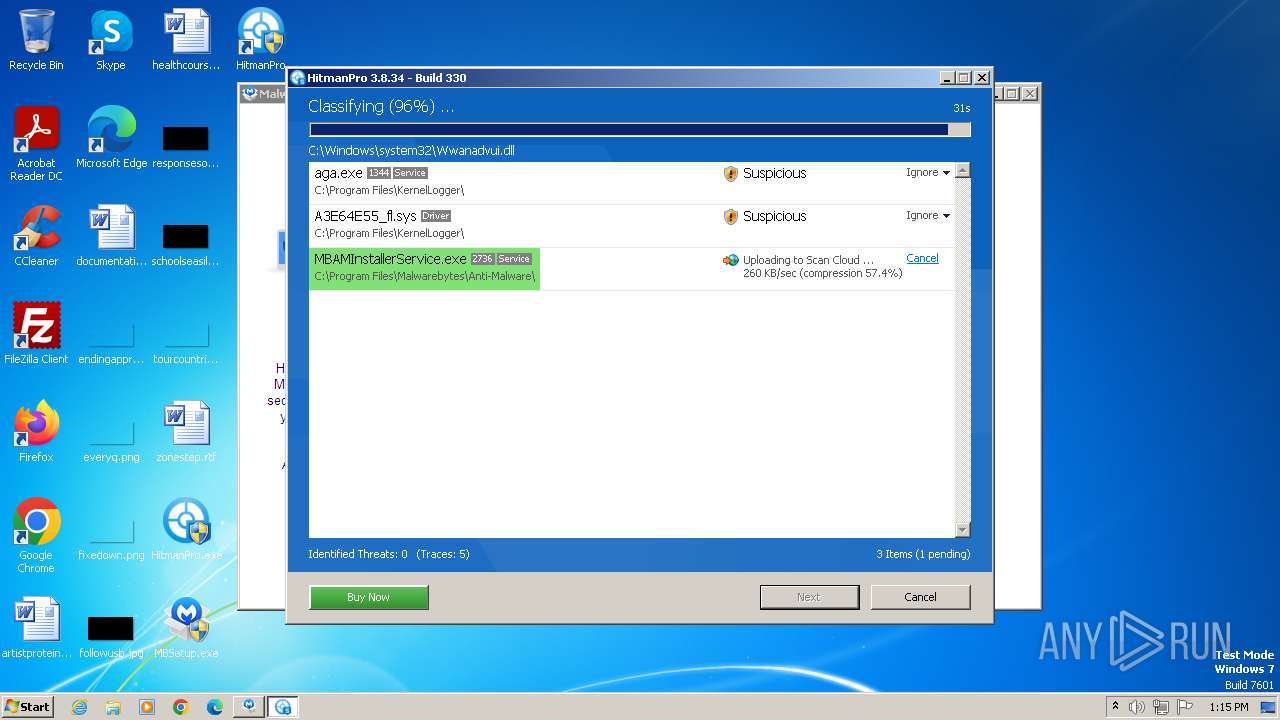Minimize the HitmanPro window
Screen dimensions: 1280x720
pos(948,78)
